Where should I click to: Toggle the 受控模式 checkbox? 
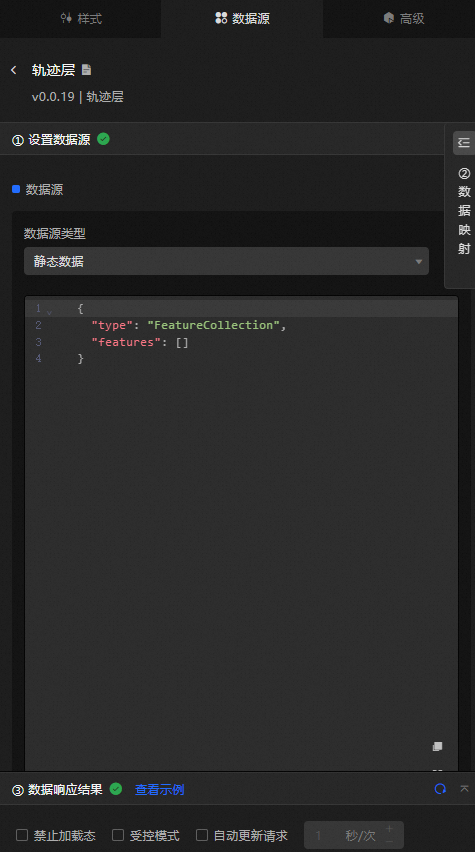[118, 835]
